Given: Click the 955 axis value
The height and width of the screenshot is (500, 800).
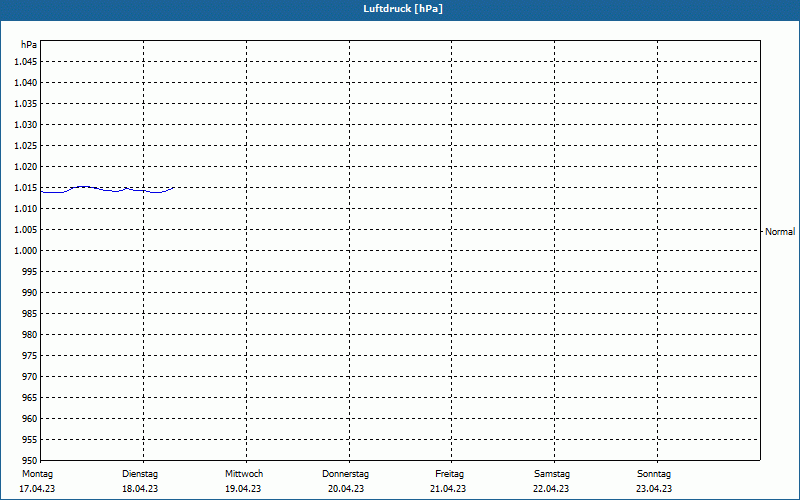Looking at the screenshot, I should pos(30,440).
